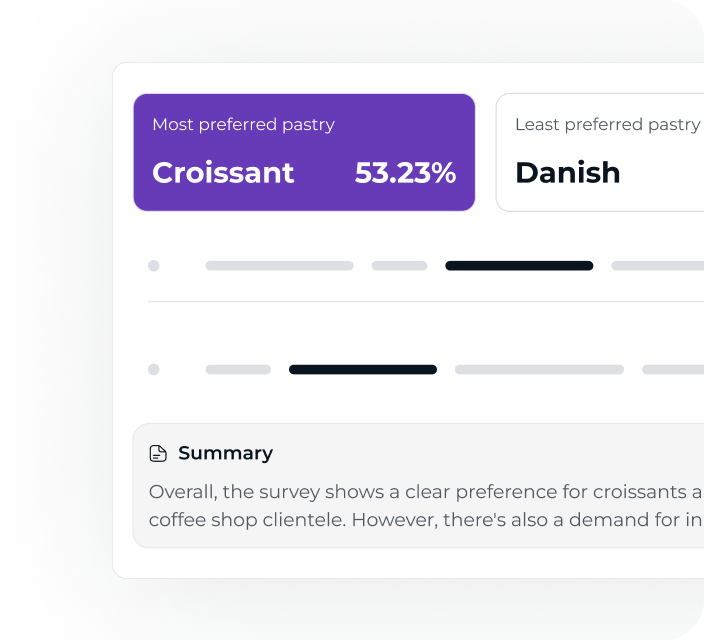704x640 pixels.
Task: Click the Summary document icon
Action: click(x=158, y=454)
